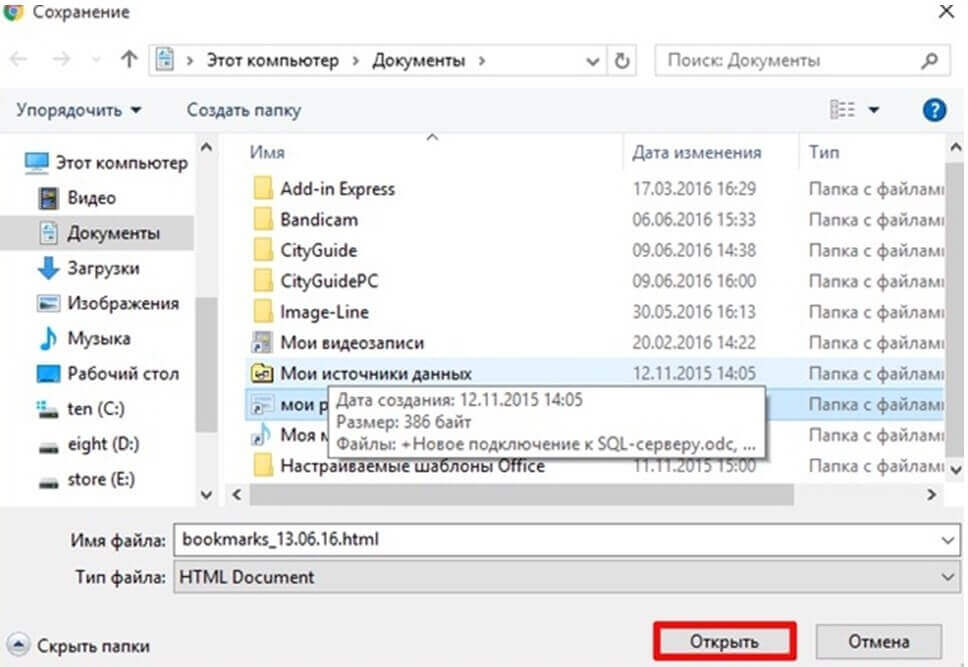Select the Bandicam folder icon

(x=263, y=219)
